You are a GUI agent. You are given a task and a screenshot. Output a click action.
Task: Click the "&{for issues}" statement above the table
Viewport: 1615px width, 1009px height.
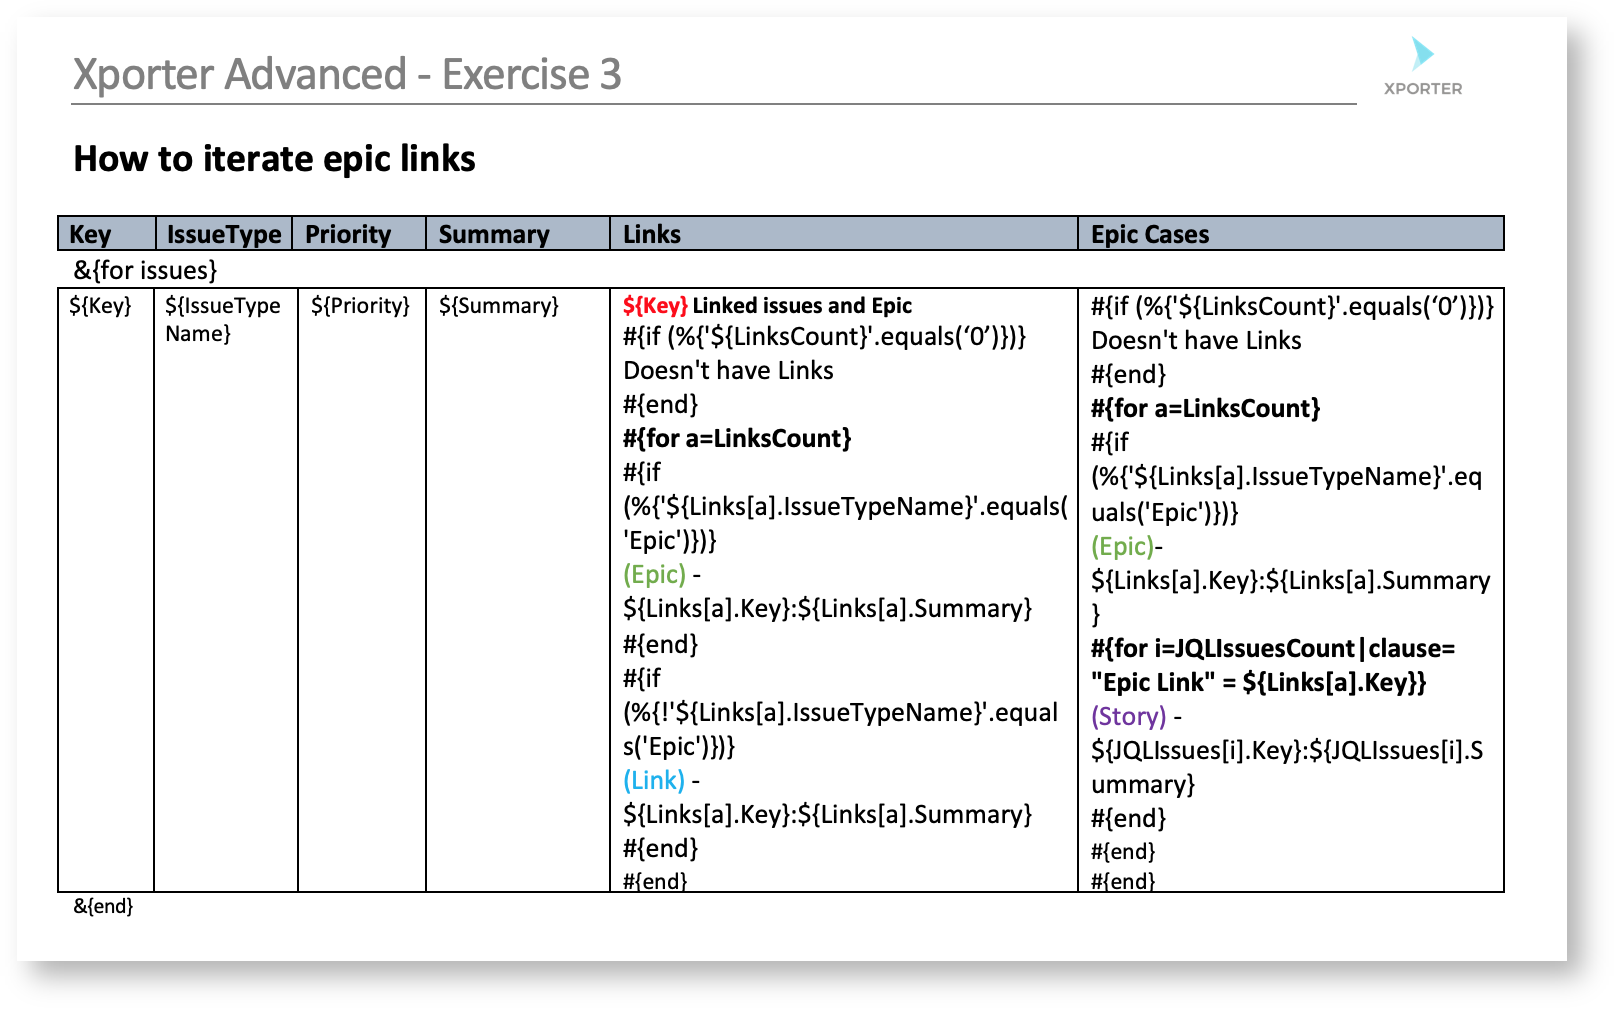point(145,271)
